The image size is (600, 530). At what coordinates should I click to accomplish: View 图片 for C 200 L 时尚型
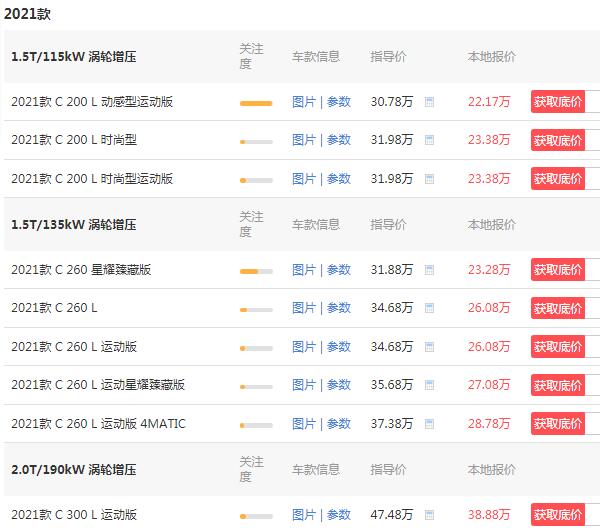[304, 140]
